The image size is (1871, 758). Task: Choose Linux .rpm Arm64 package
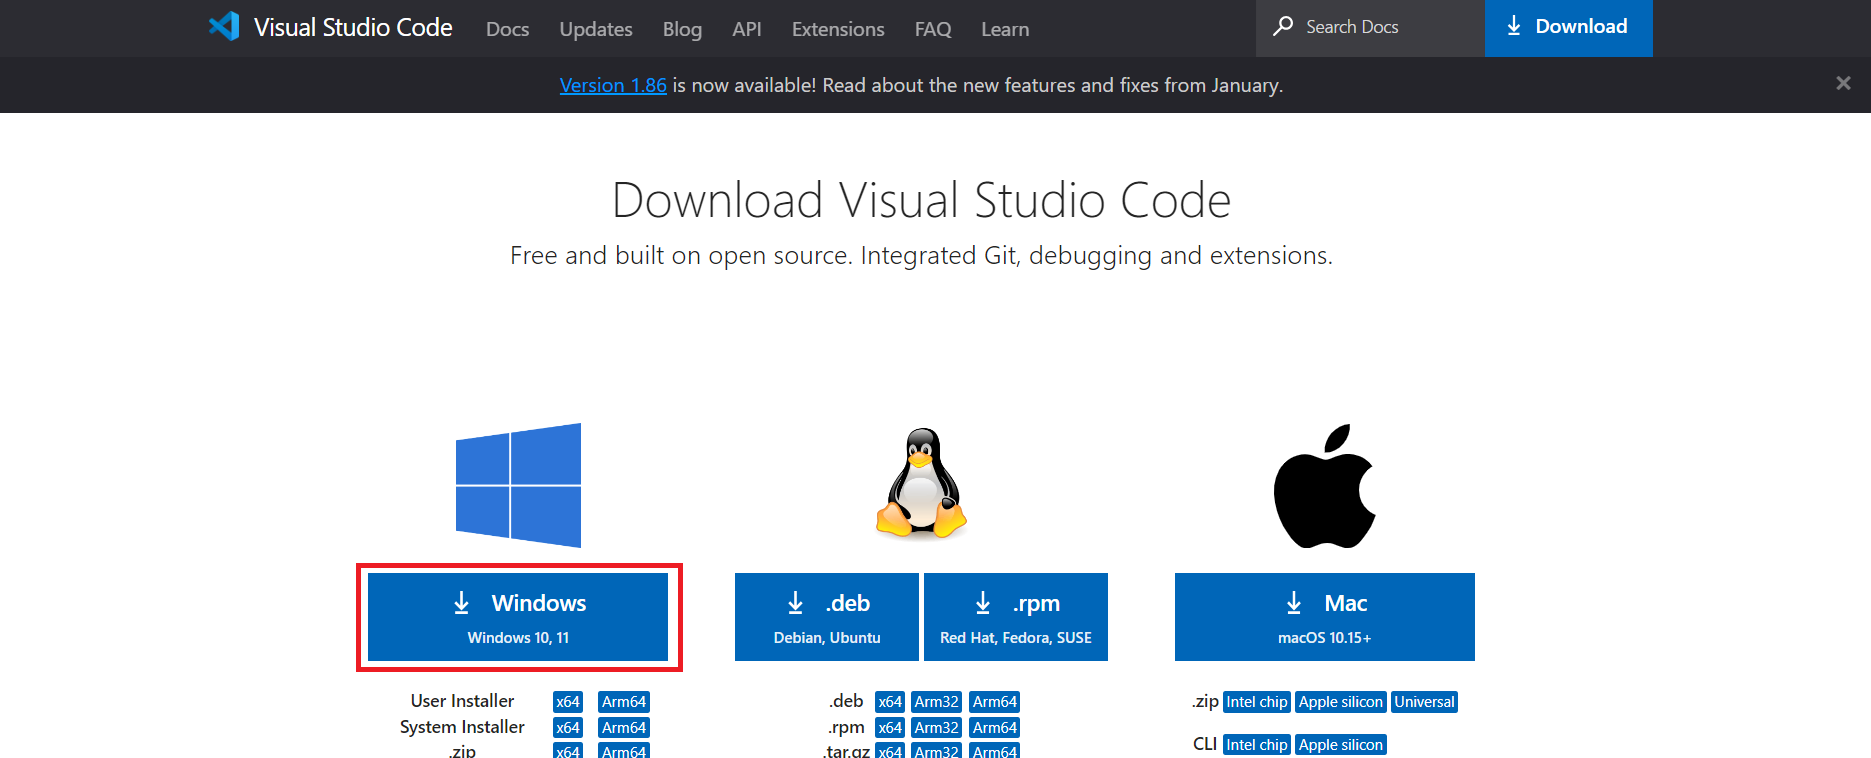click(995, 728)
